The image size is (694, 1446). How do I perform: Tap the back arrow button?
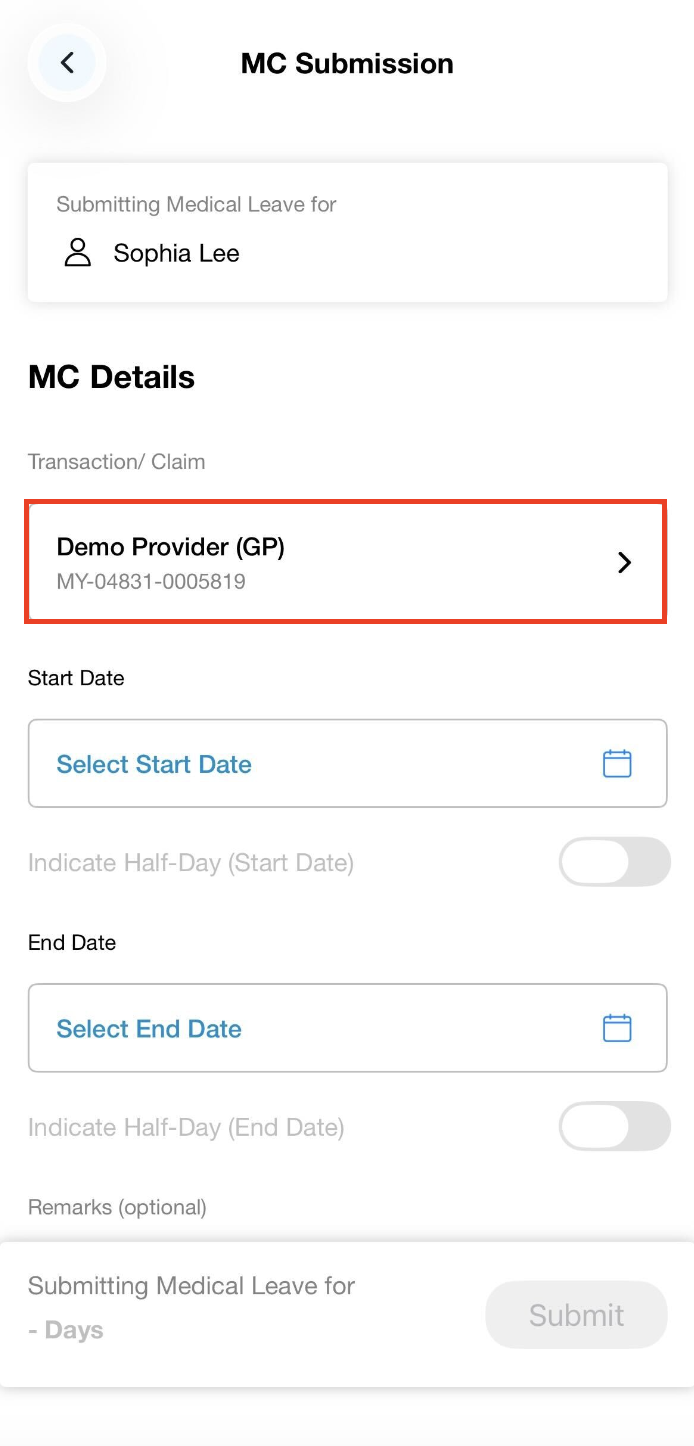pos(67,63)
